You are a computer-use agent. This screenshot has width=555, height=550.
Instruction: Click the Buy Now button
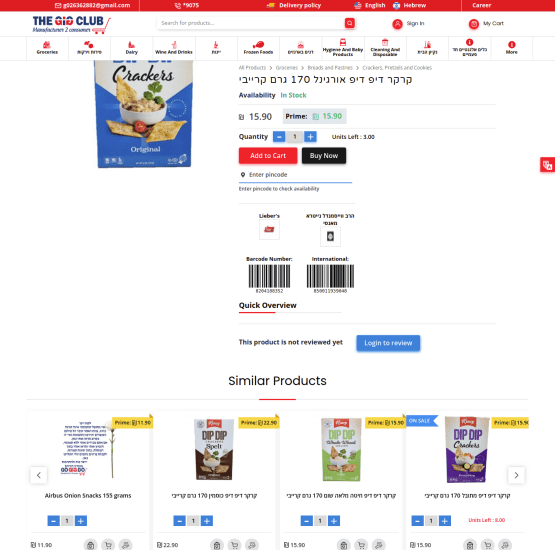[324, 156]
